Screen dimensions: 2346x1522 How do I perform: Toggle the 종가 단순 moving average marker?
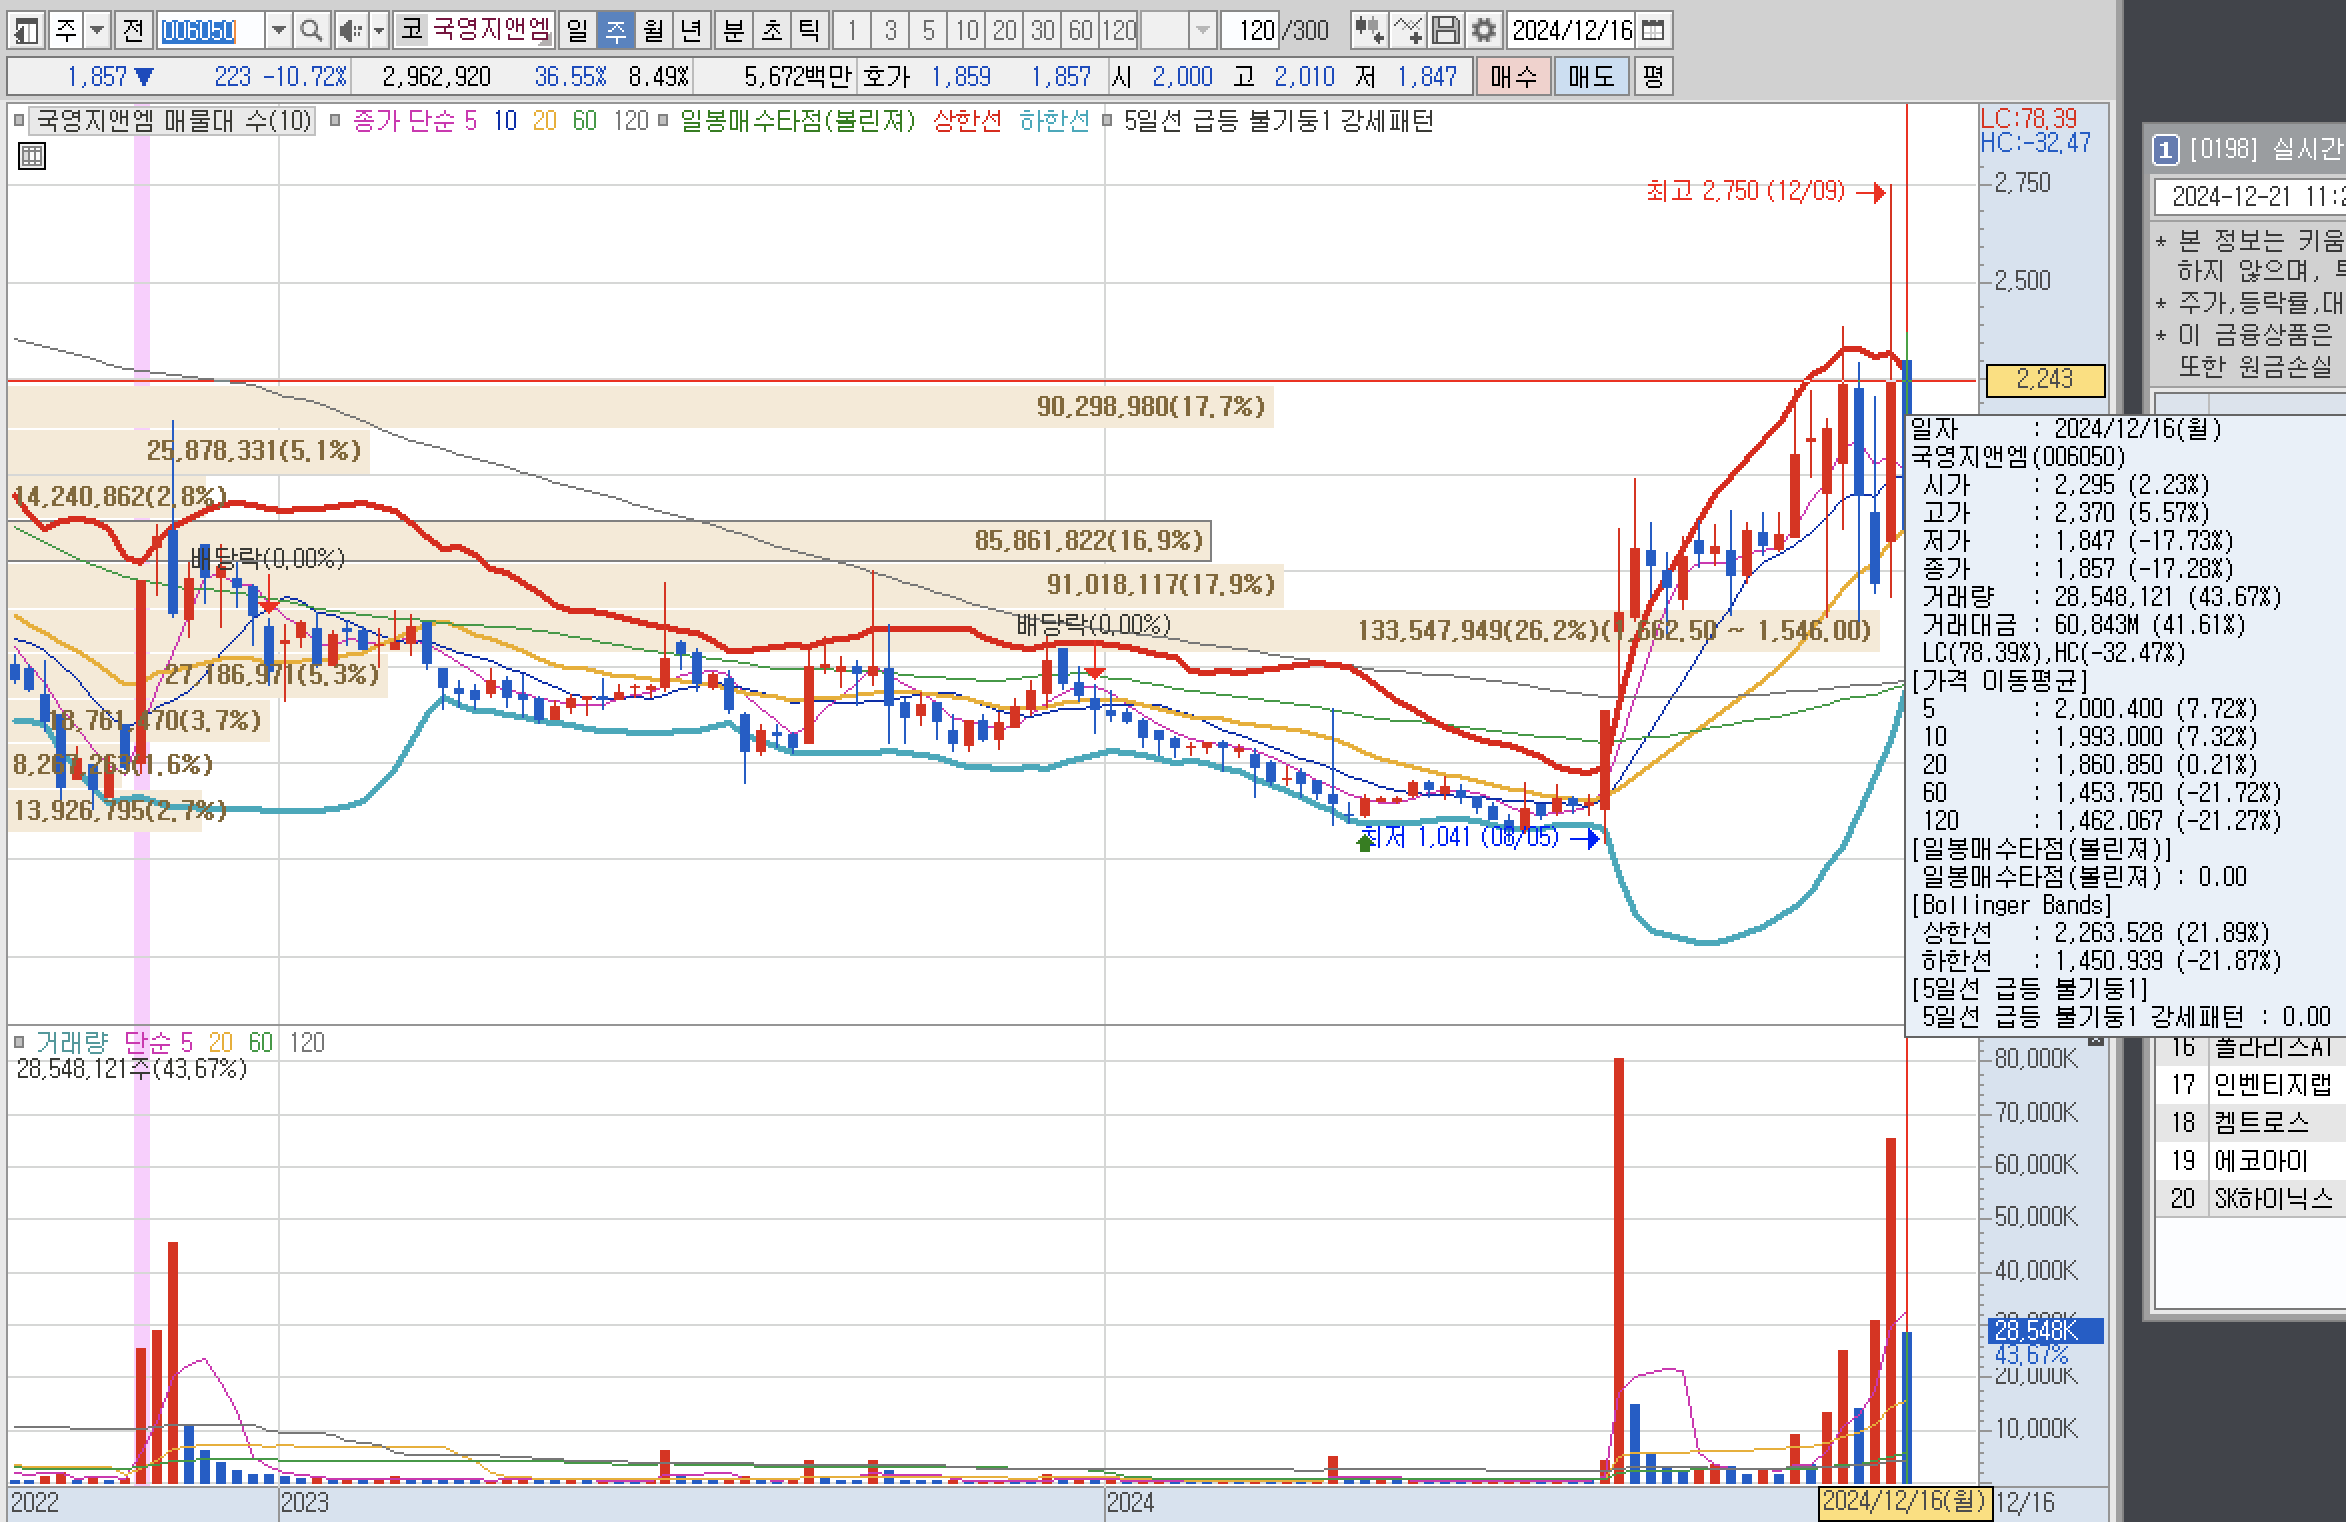[x=336, y=121]
